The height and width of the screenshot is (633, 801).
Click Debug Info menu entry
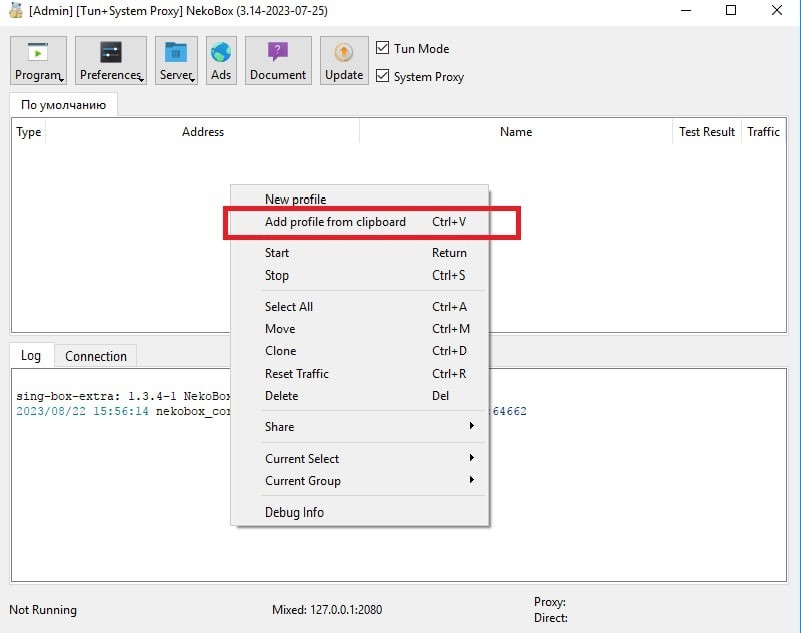(294, 513)
